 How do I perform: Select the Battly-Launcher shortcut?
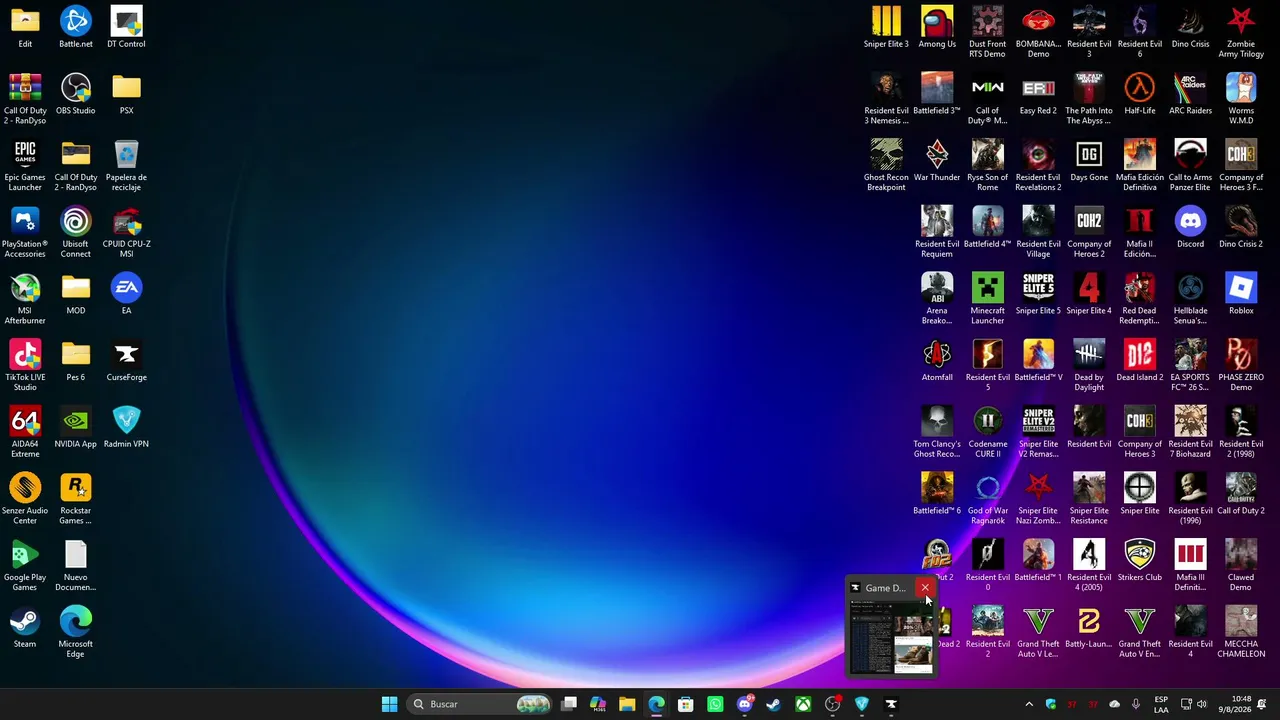[1089, 627]
